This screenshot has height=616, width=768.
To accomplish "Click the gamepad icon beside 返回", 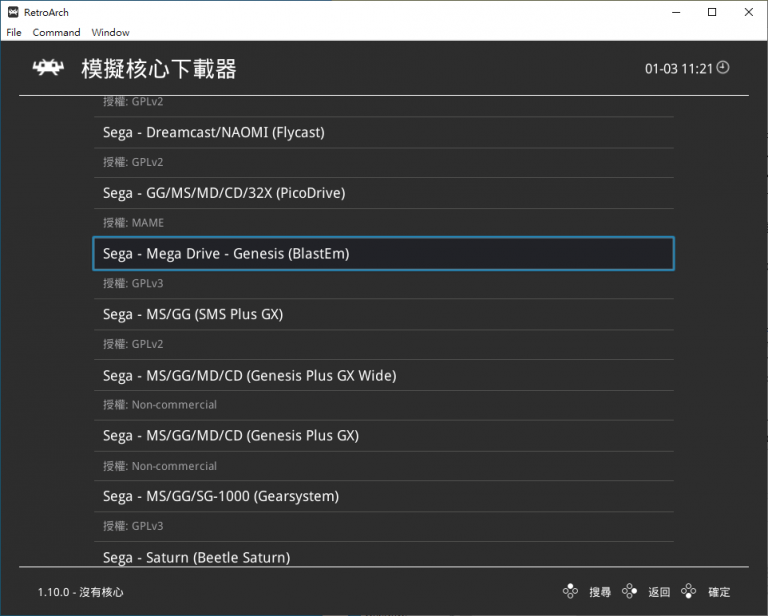I will [629, 591].
